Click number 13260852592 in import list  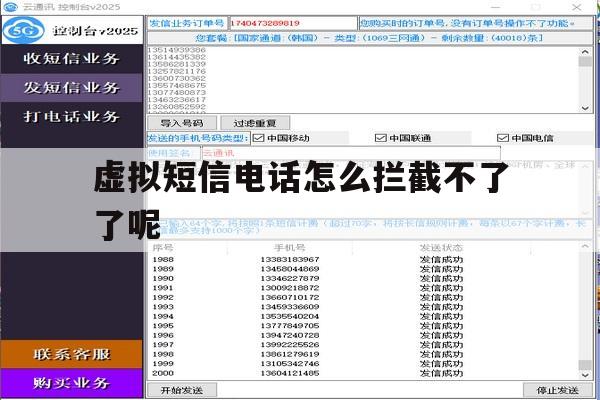click(176, 106)
